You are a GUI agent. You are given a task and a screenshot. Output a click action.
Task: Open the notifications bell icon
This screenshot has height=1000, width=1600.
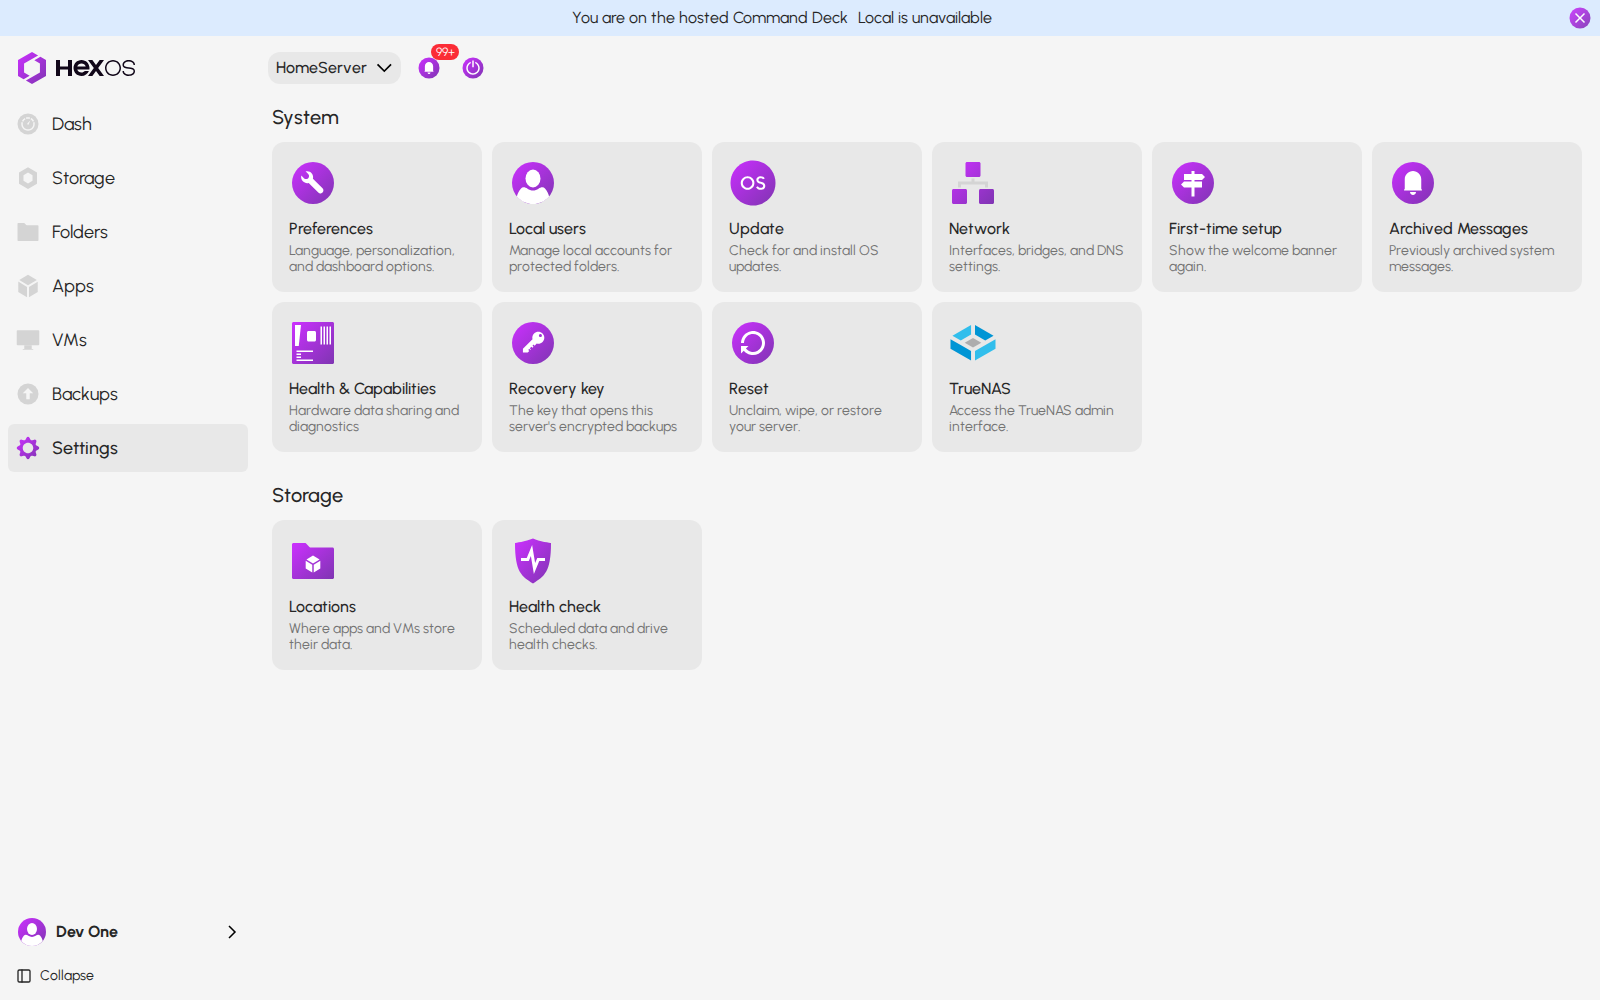pos(429,68)
